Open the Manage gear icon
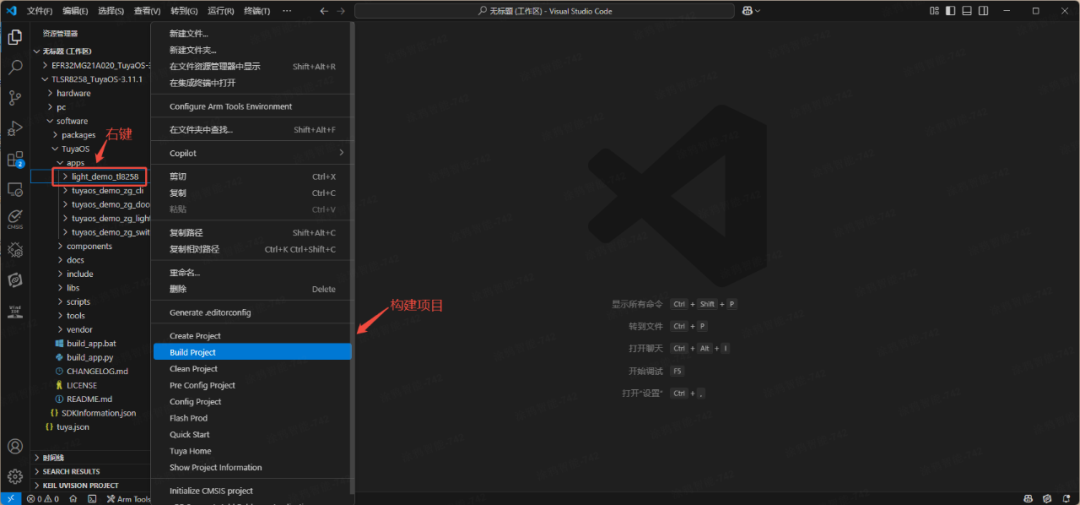Viewport: 1080px width, 505px height. tap(14, 477)
